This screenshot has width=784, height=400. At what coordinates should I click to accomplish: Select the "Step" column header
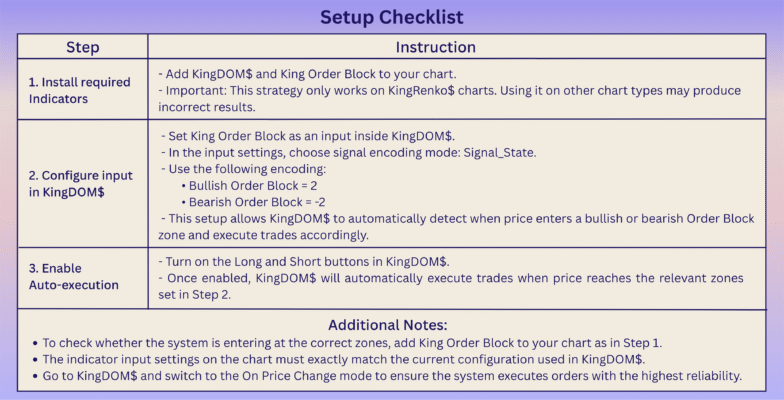point(83,47)
